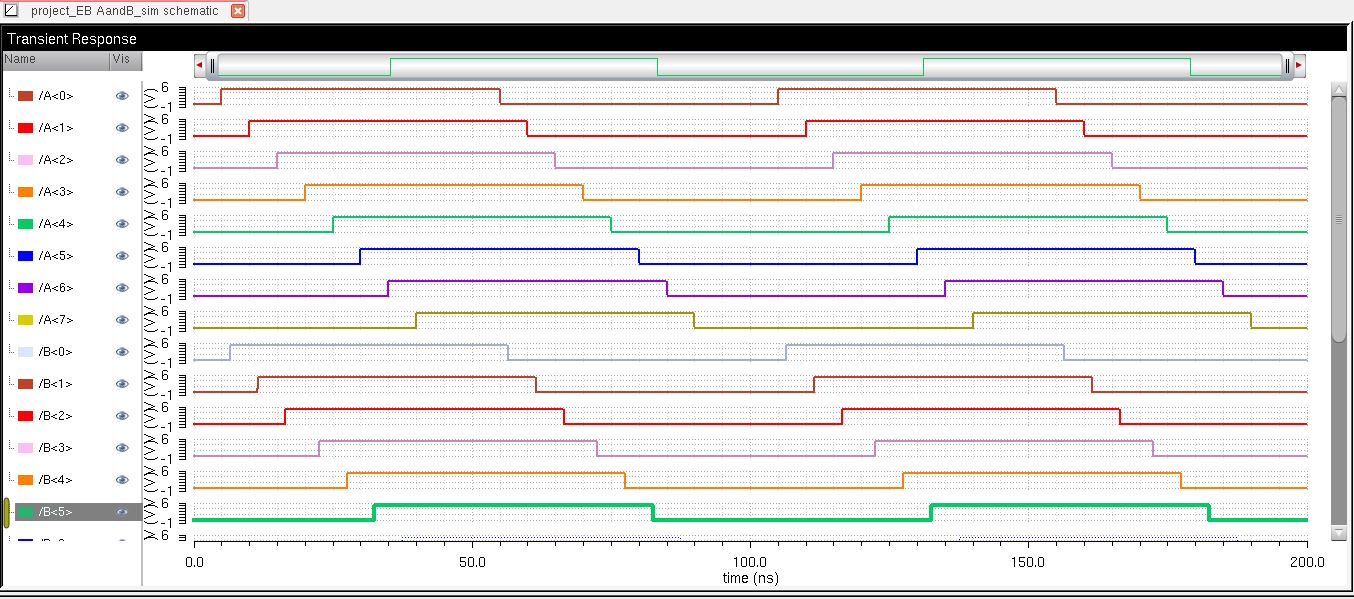Select the /A<2> signal name
1354x599 pixels.
pos(55,160)
